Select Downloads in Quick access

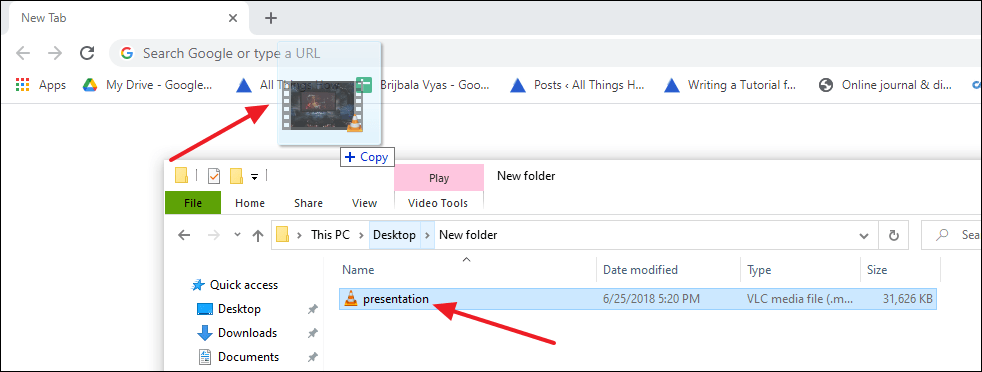coord(247,333)
